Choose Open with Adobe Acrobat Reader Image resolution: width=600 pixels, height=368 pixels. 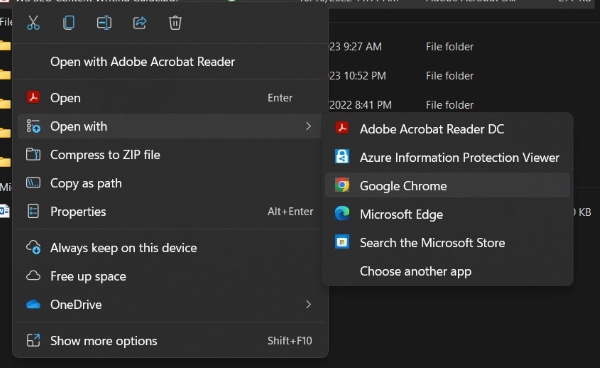pos(170,62)
